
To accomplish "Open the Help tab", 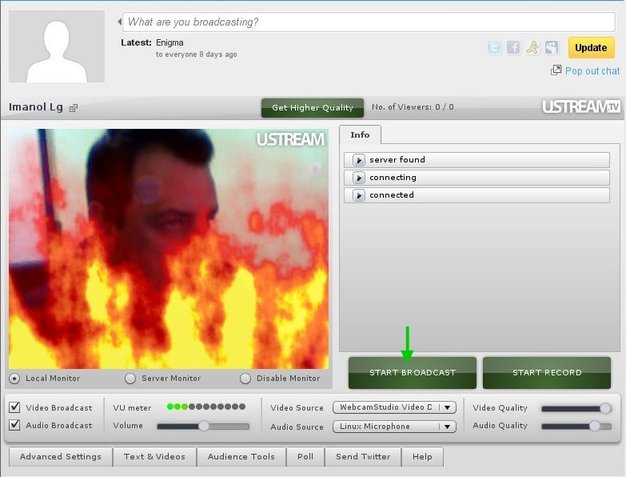I will (x=422, y=457).
